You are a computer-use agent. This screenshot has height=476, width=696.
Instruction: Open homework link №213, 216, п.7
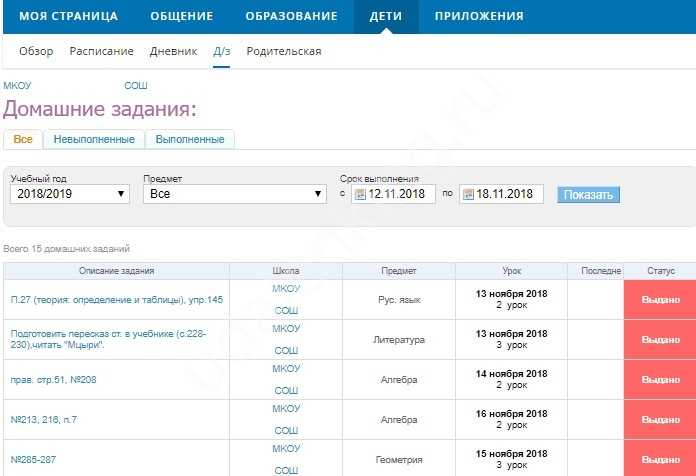(x=44, y=420)
